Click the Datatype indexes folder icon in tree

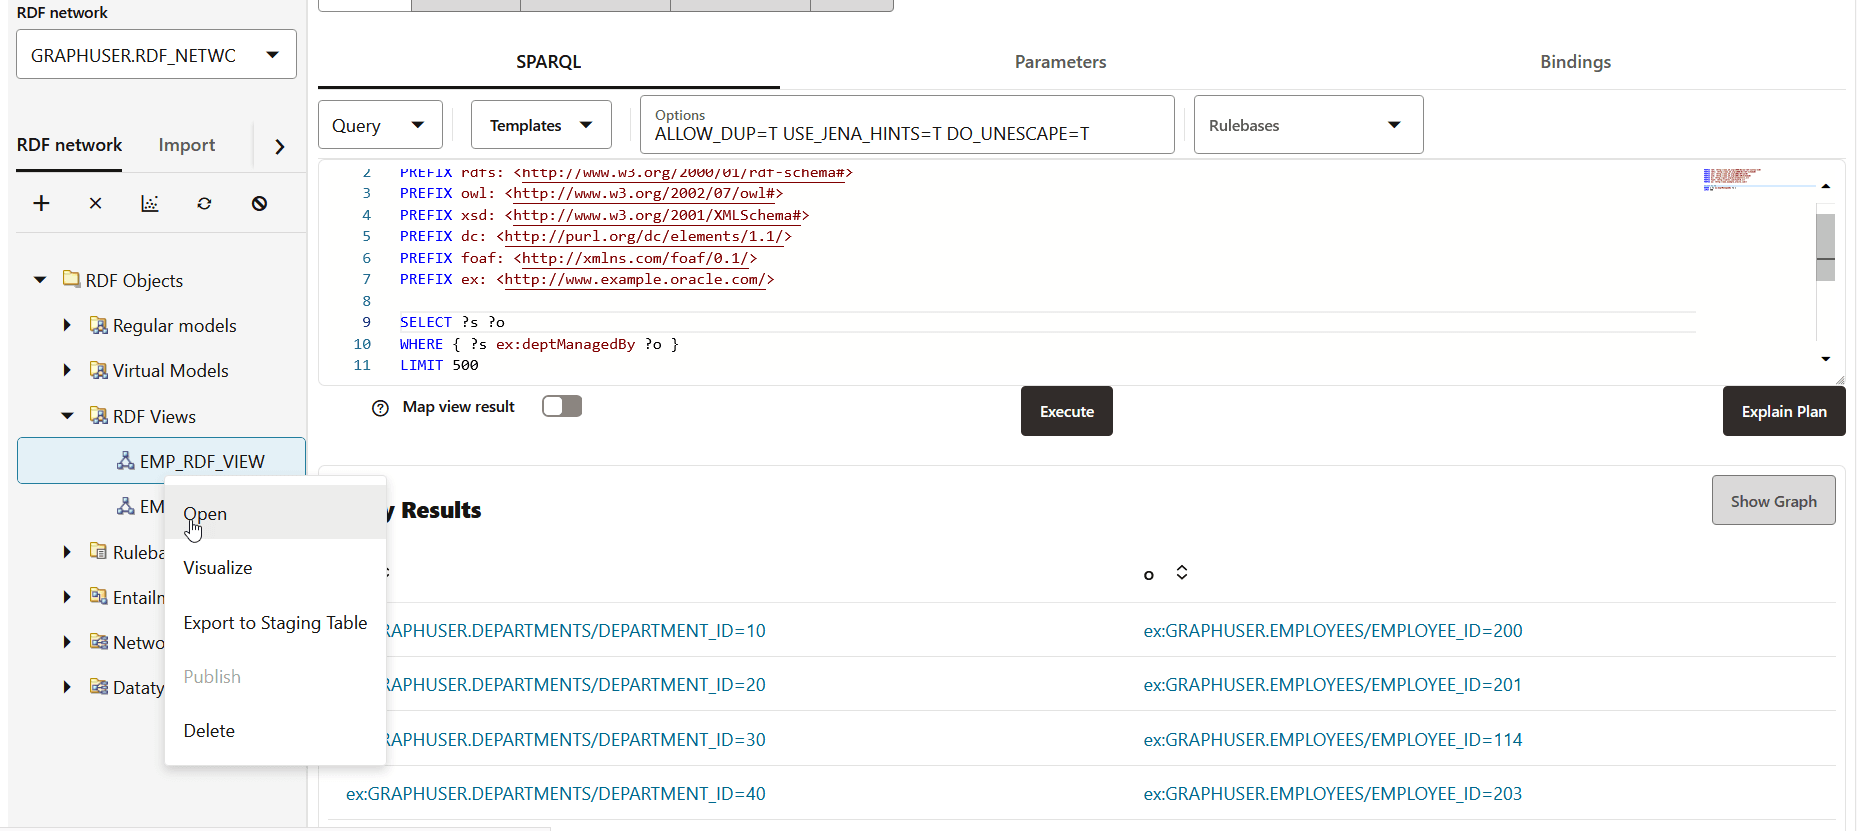click(x=98, y=686)
